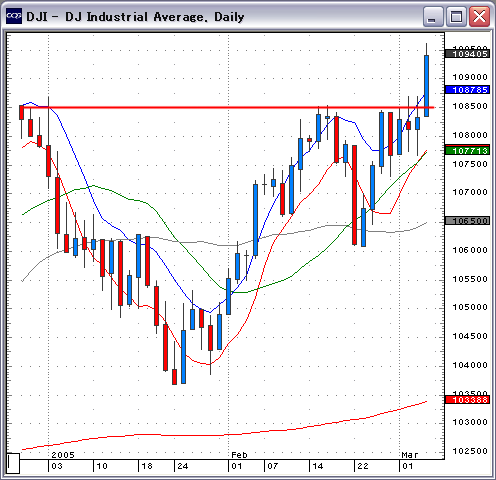
Task: Click the small box at axis corner
Action: 13,463
